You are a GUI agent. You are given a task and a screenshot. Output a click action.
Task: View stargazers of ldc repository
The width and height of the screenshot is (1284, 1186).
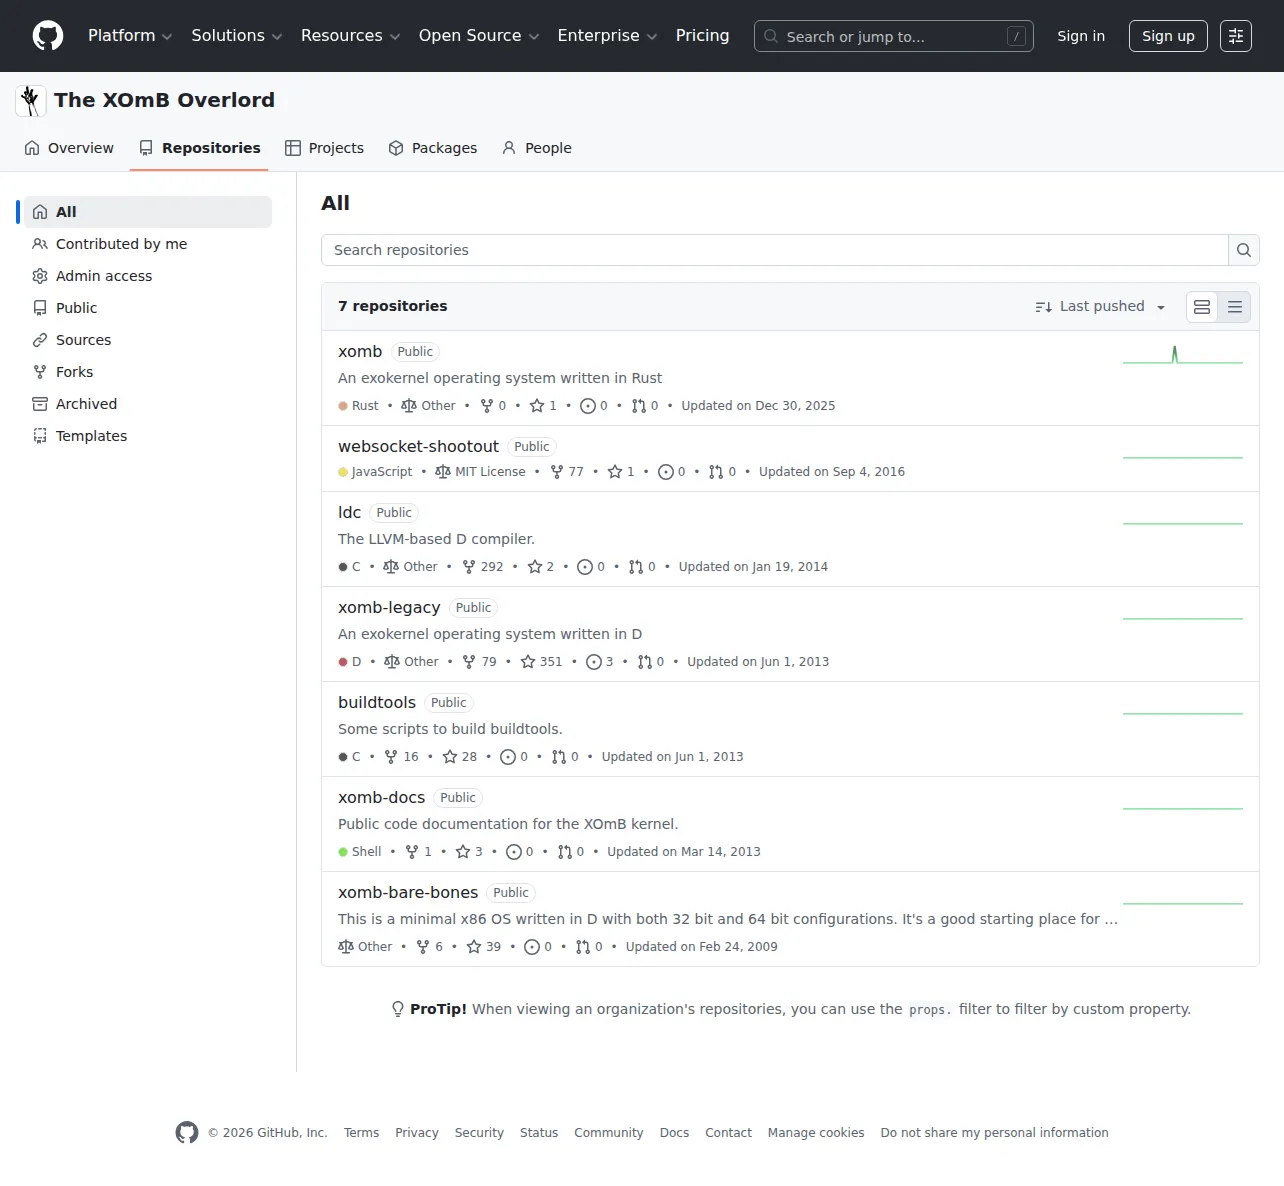(541, 567)
